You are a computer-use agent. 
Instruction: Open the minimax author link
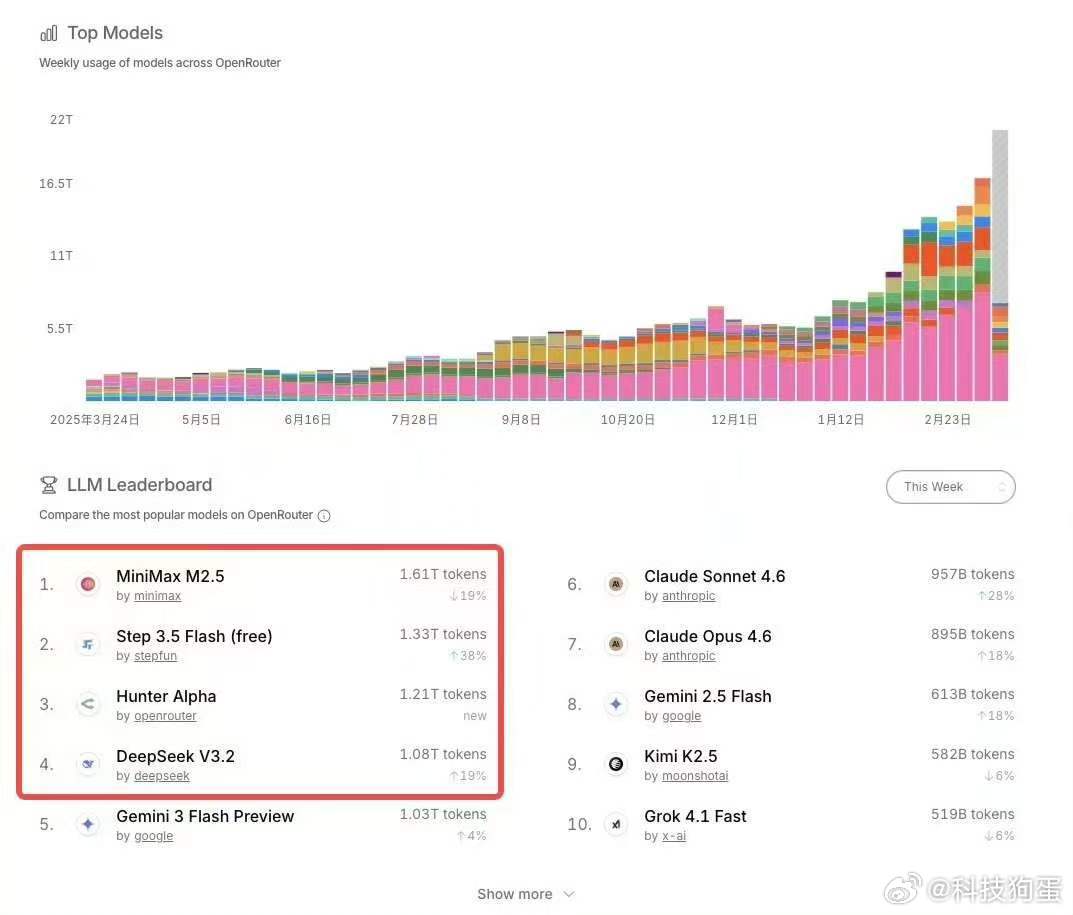click(157, 597)
